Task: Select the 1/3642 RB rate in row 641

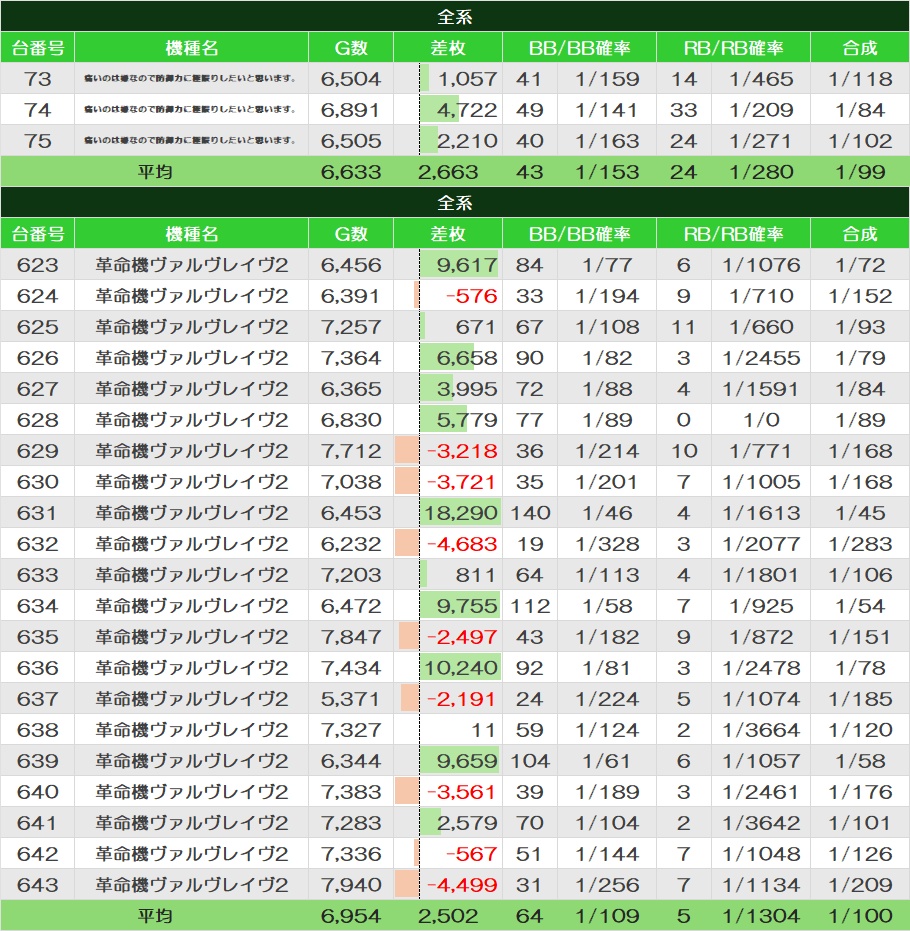Action: click(761, 823)
